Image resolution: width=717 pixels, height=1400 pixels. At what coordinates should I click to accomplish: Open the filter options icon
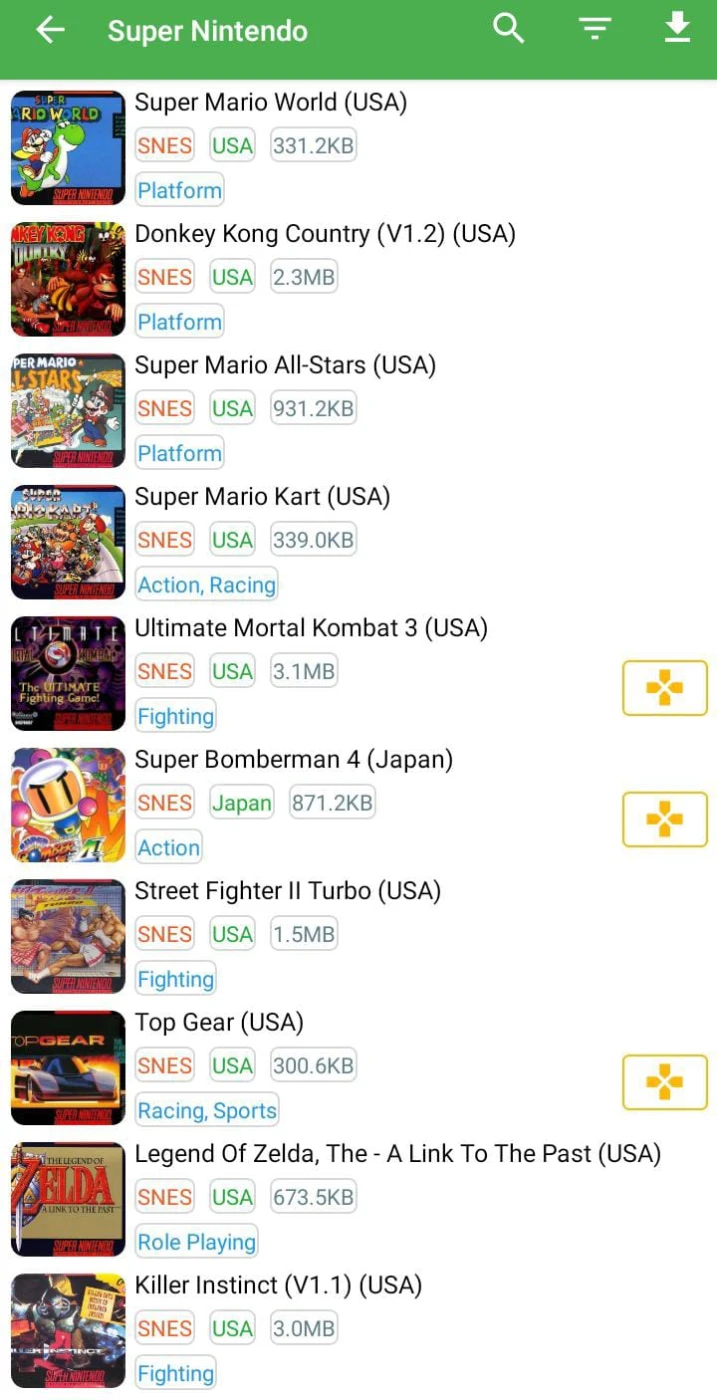tap(595, 30)
